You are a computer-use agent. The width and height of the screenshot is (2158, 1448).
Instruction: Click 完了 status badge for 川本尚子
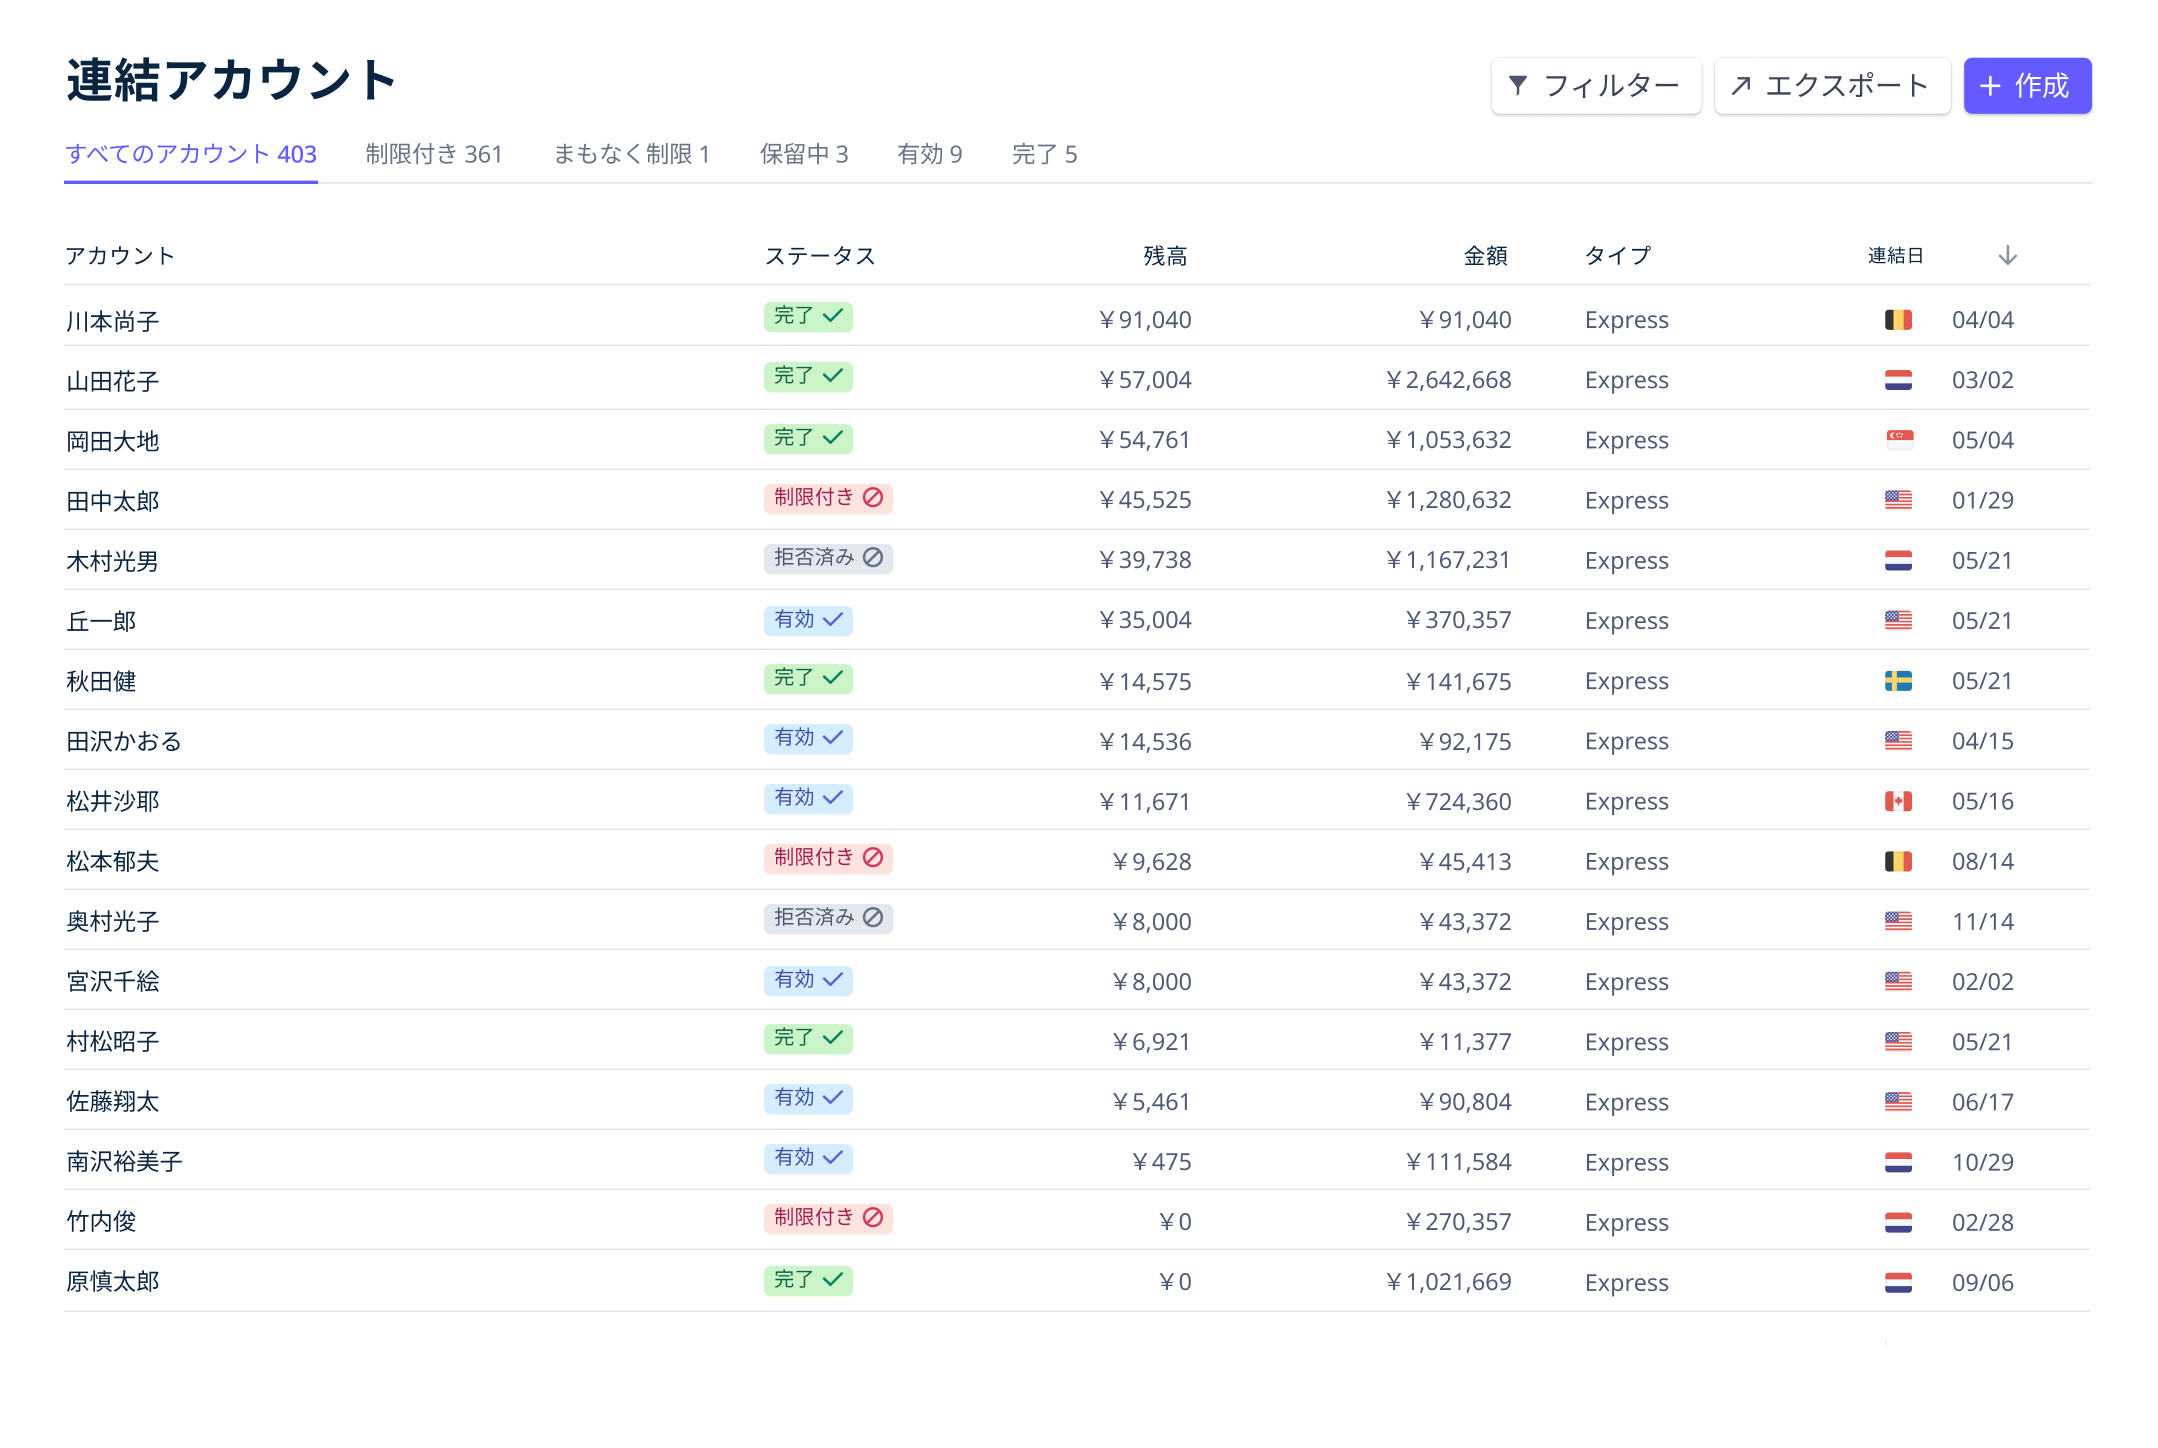tap(808, 316)
